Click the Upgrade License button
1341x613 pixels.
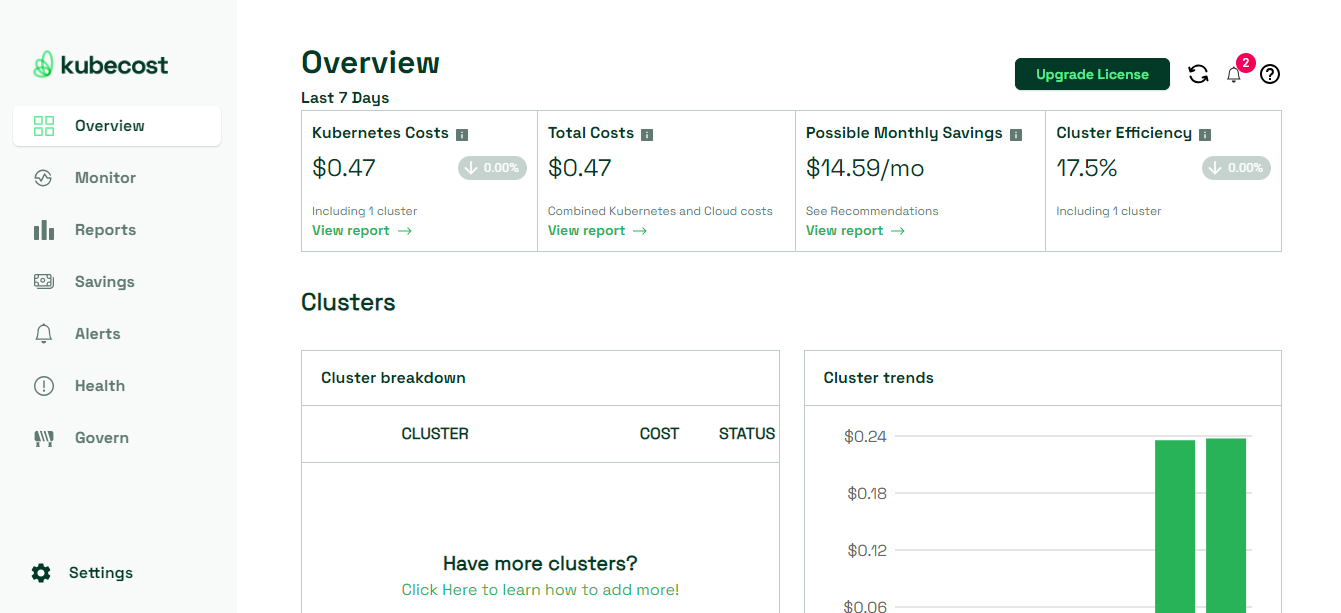[1092, 73]
